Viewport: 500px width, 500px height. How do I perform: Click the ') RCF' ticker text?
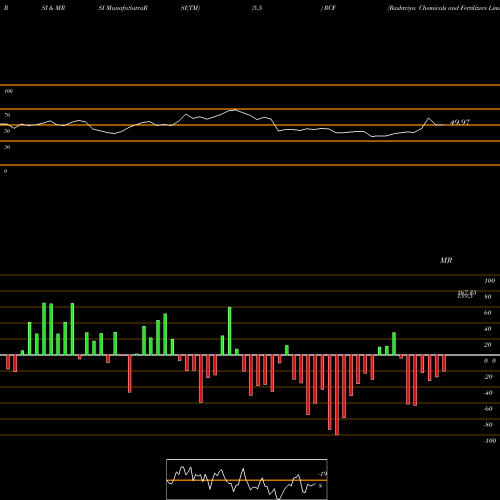pyautogui.click(x=328, y=8)
